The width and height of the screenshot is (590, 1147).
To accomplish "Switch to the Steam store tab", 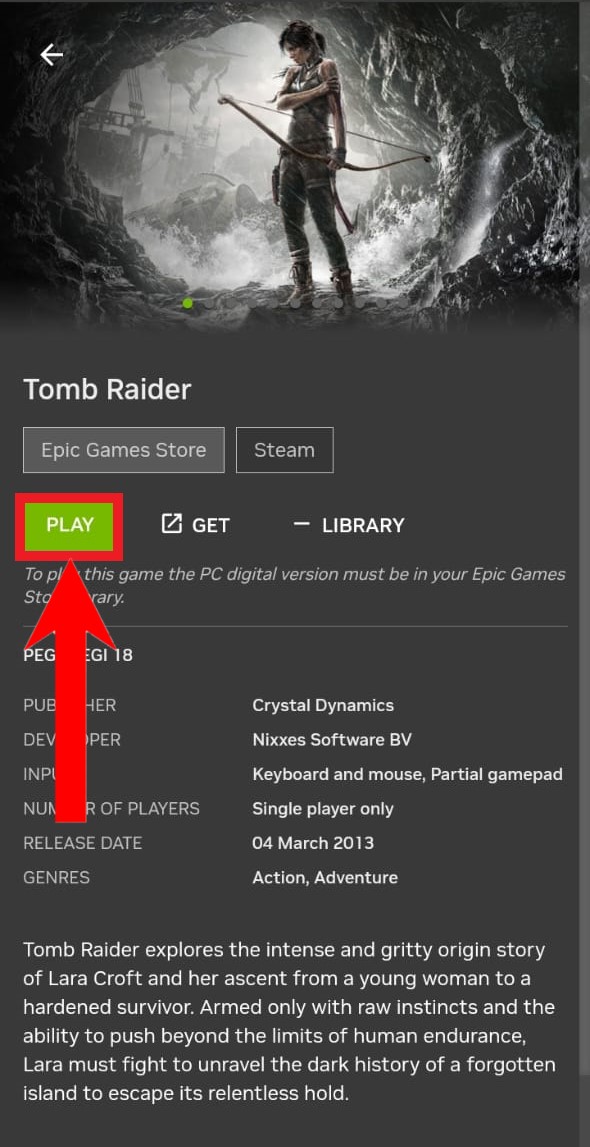I will (x=284, y=450).
